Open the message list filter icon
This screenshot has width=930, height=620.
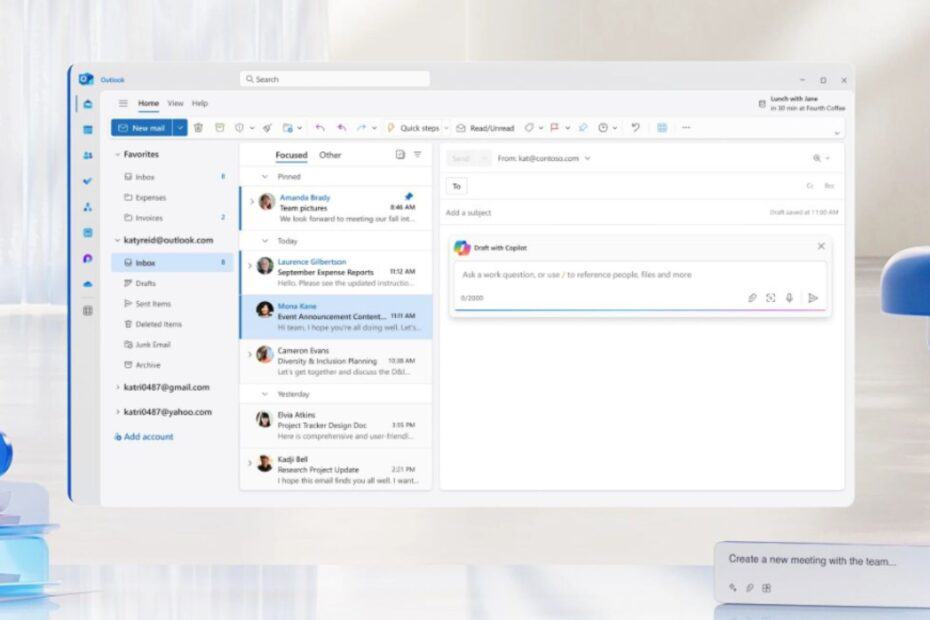pyautogui.click(x=417, y=155)
